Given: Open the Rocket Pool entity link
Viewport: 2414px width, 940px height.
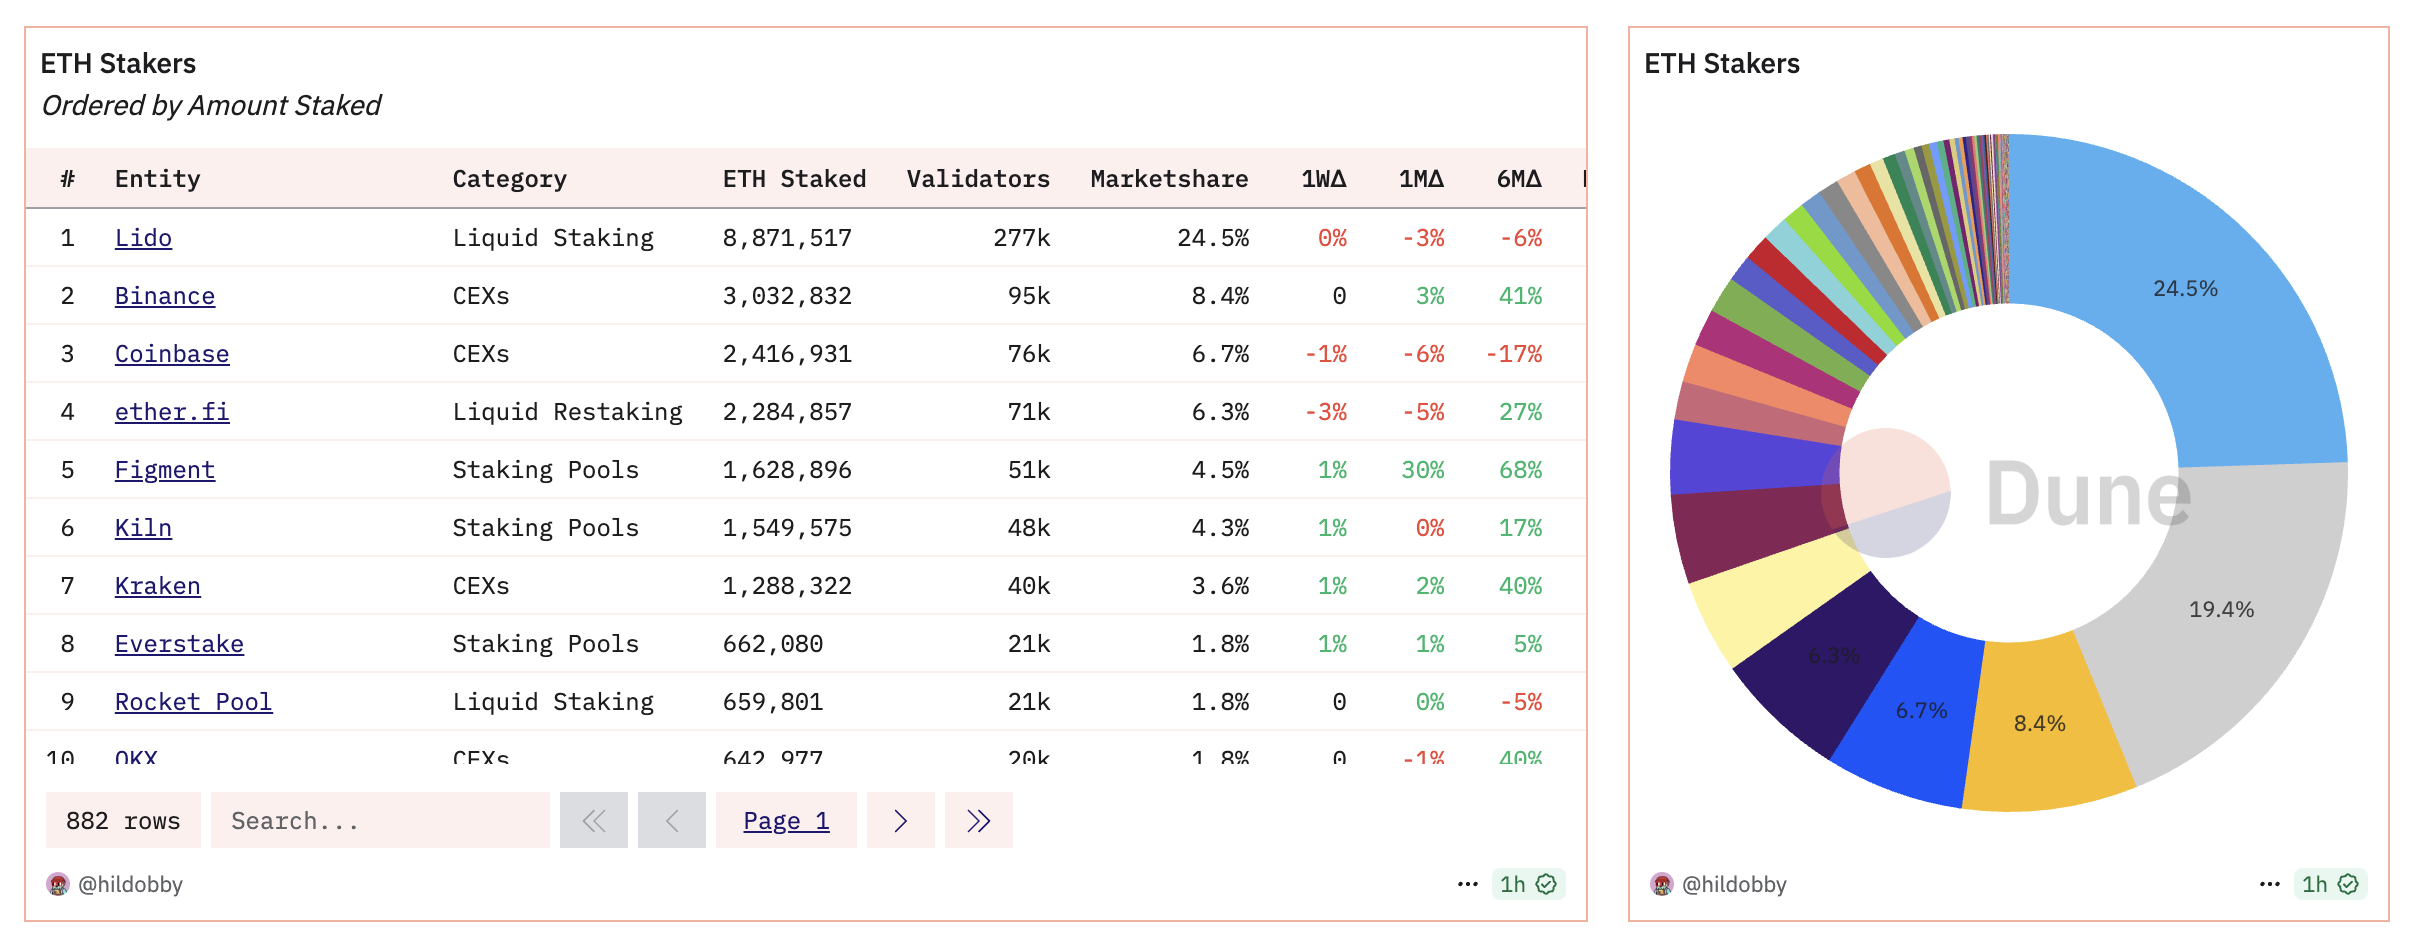Looking at the screenshot, I should click(192, 701).
